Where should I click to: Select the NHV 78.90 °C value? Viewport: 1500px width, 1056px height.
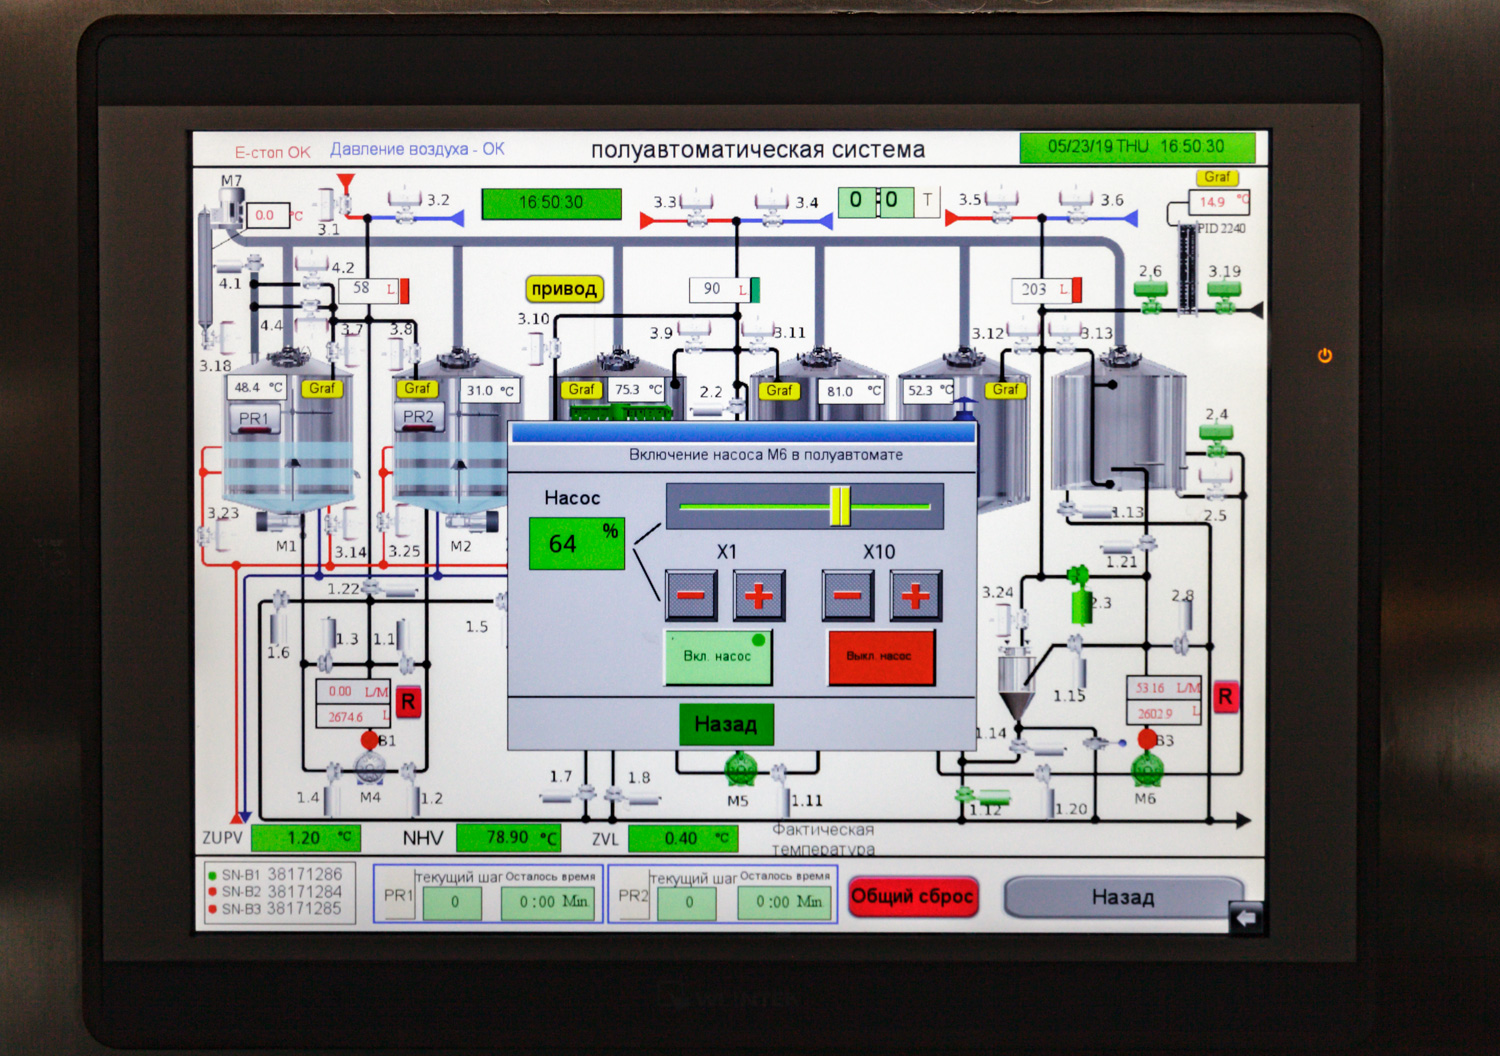tap(508, 837)
